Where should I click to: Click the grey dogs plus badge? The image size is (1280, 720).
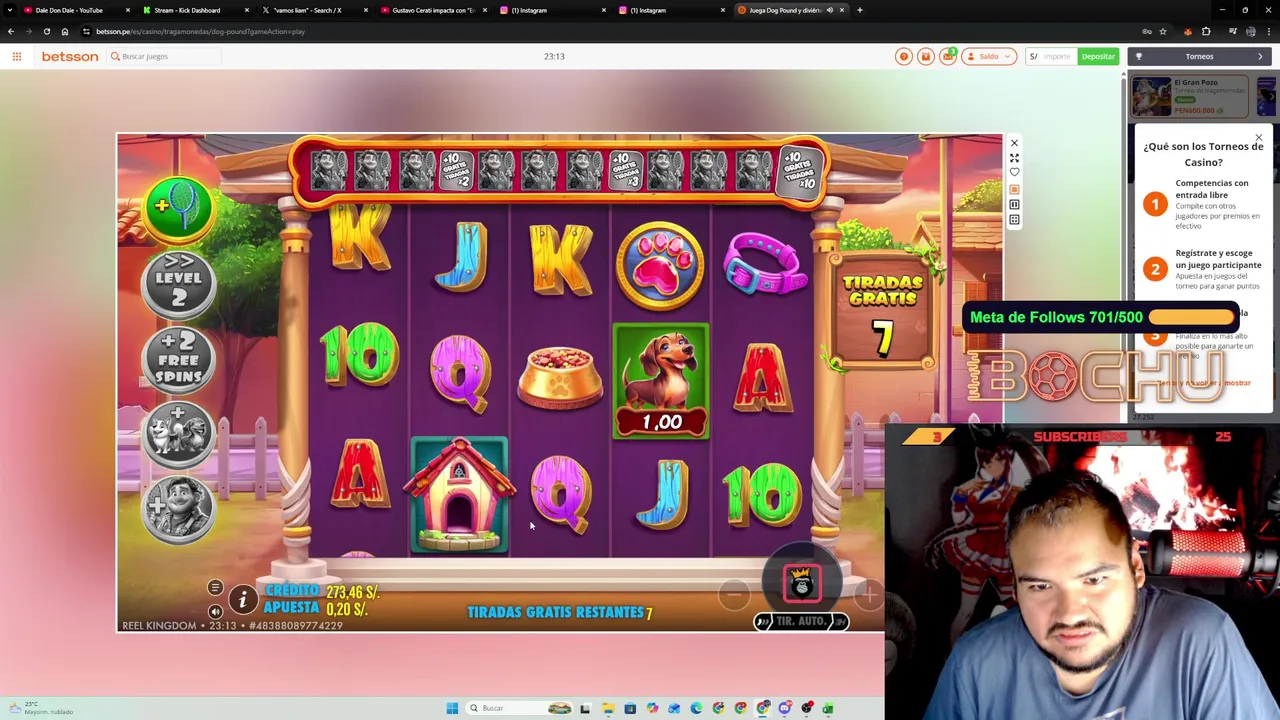click(x=178, y=434)
